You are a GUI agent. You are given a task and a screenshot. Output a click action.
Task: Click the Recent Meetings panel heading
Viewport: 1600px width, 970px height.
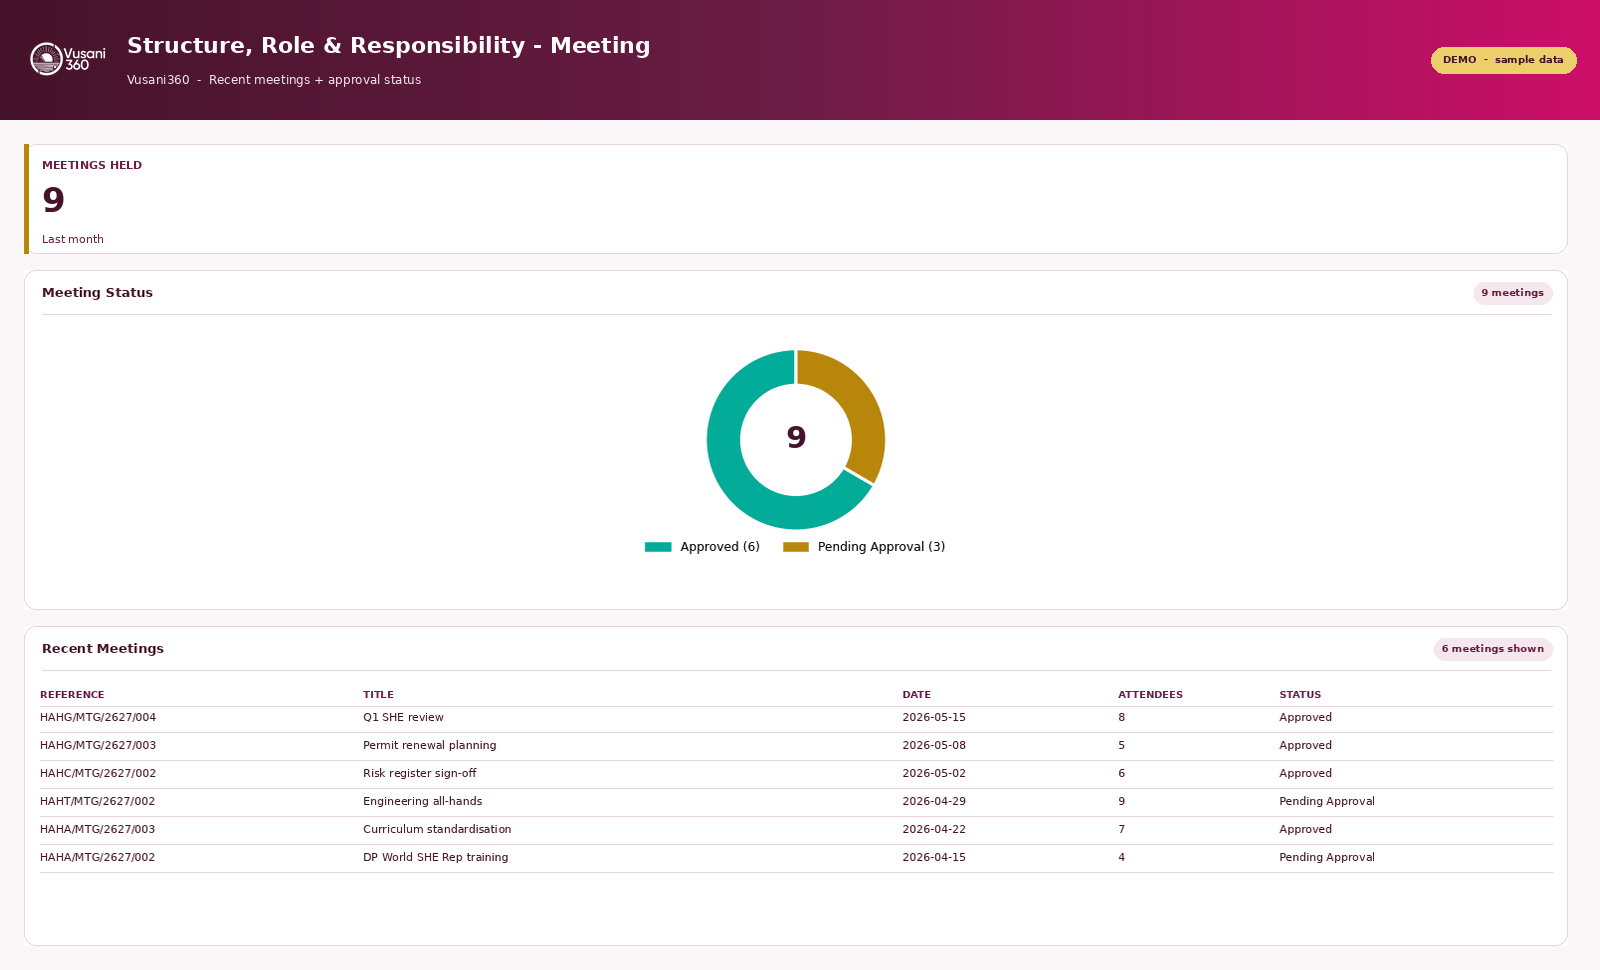103,649
